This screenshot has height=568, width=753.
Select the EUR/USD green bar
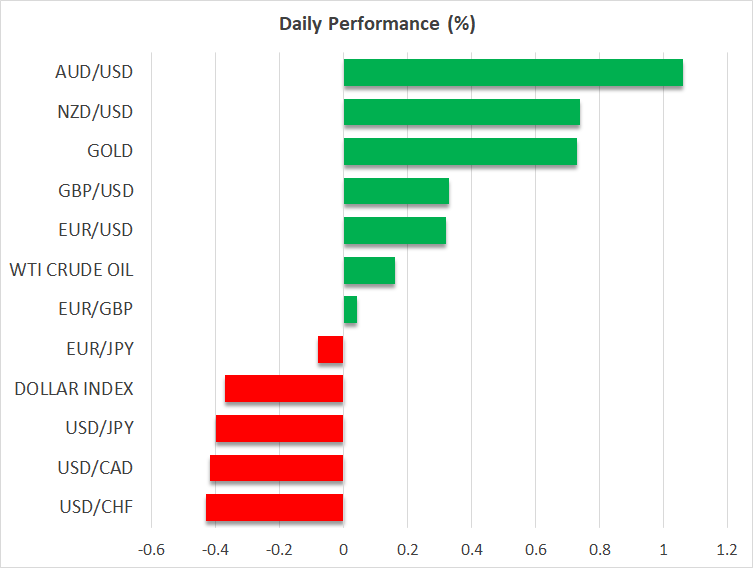click(394, 231)
